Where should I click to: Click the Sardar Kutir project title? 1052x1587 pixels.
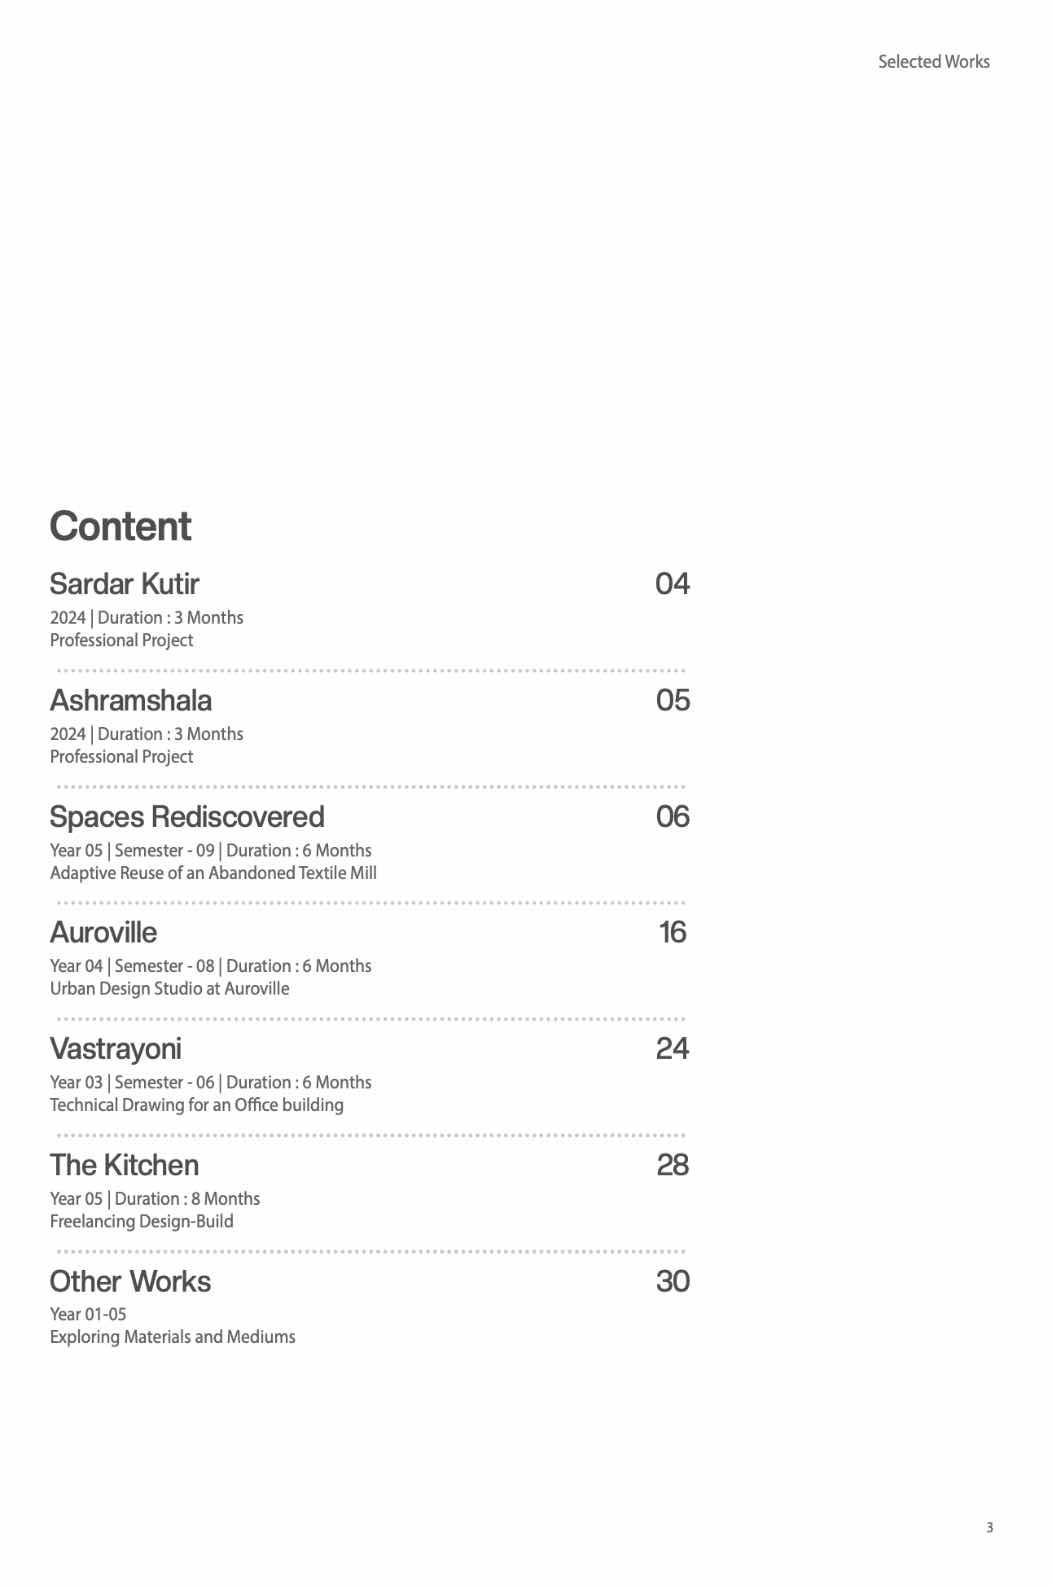tap(124, 583)
